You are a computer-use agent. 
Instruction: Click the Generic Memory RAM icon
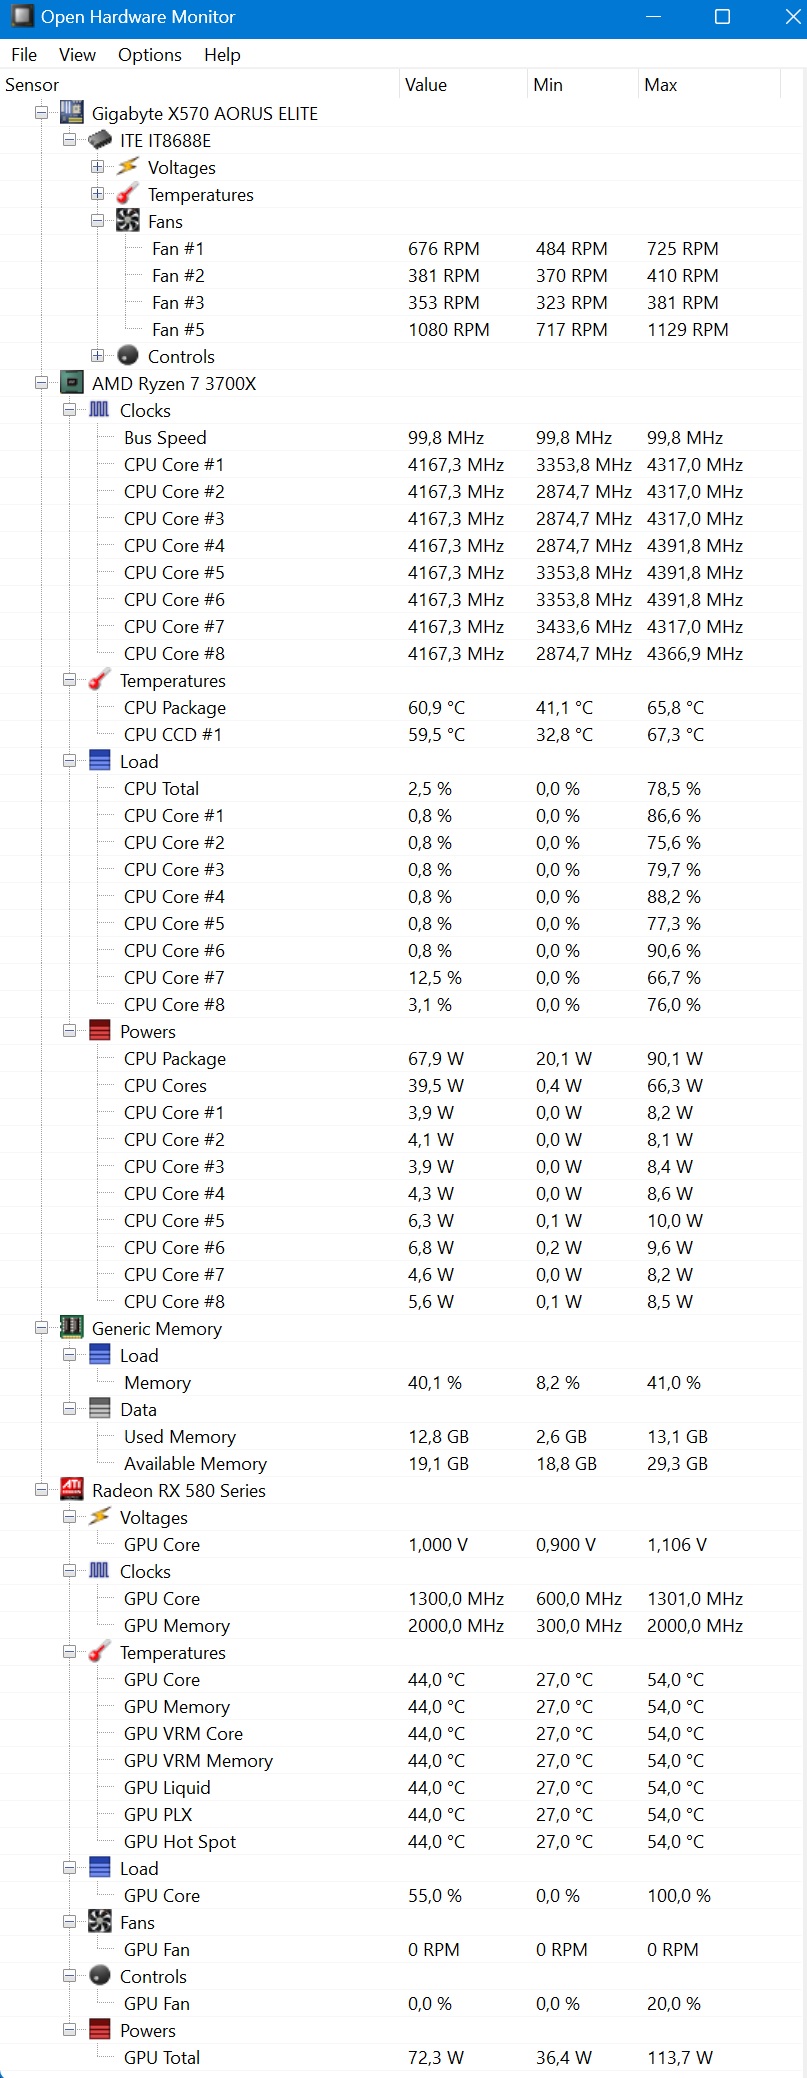pos(71,1328)
